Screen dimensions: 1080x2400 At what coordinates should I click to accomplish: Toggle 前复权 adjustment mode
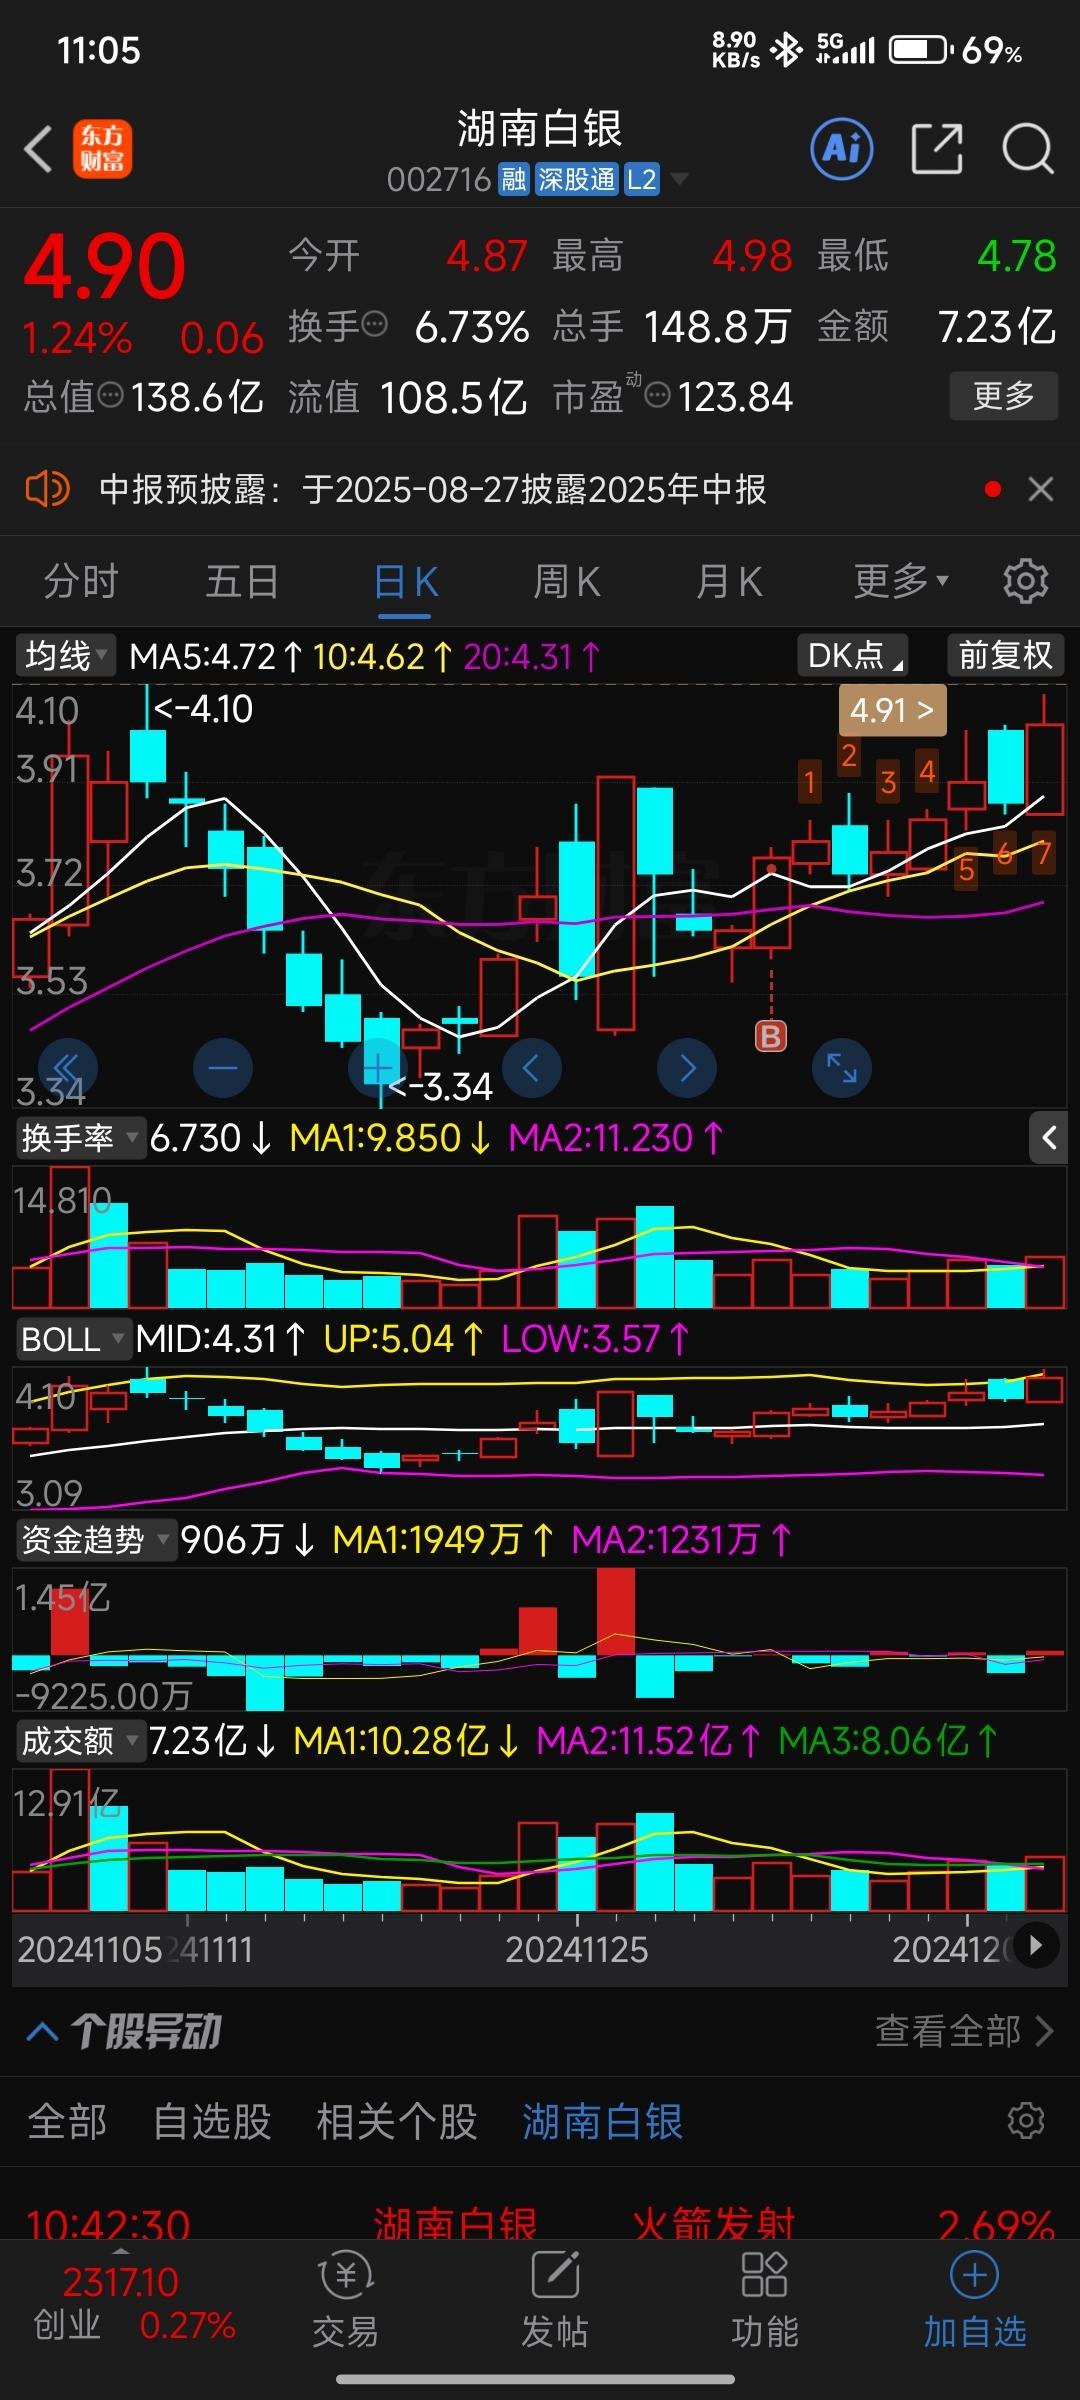coord(1005,656)
